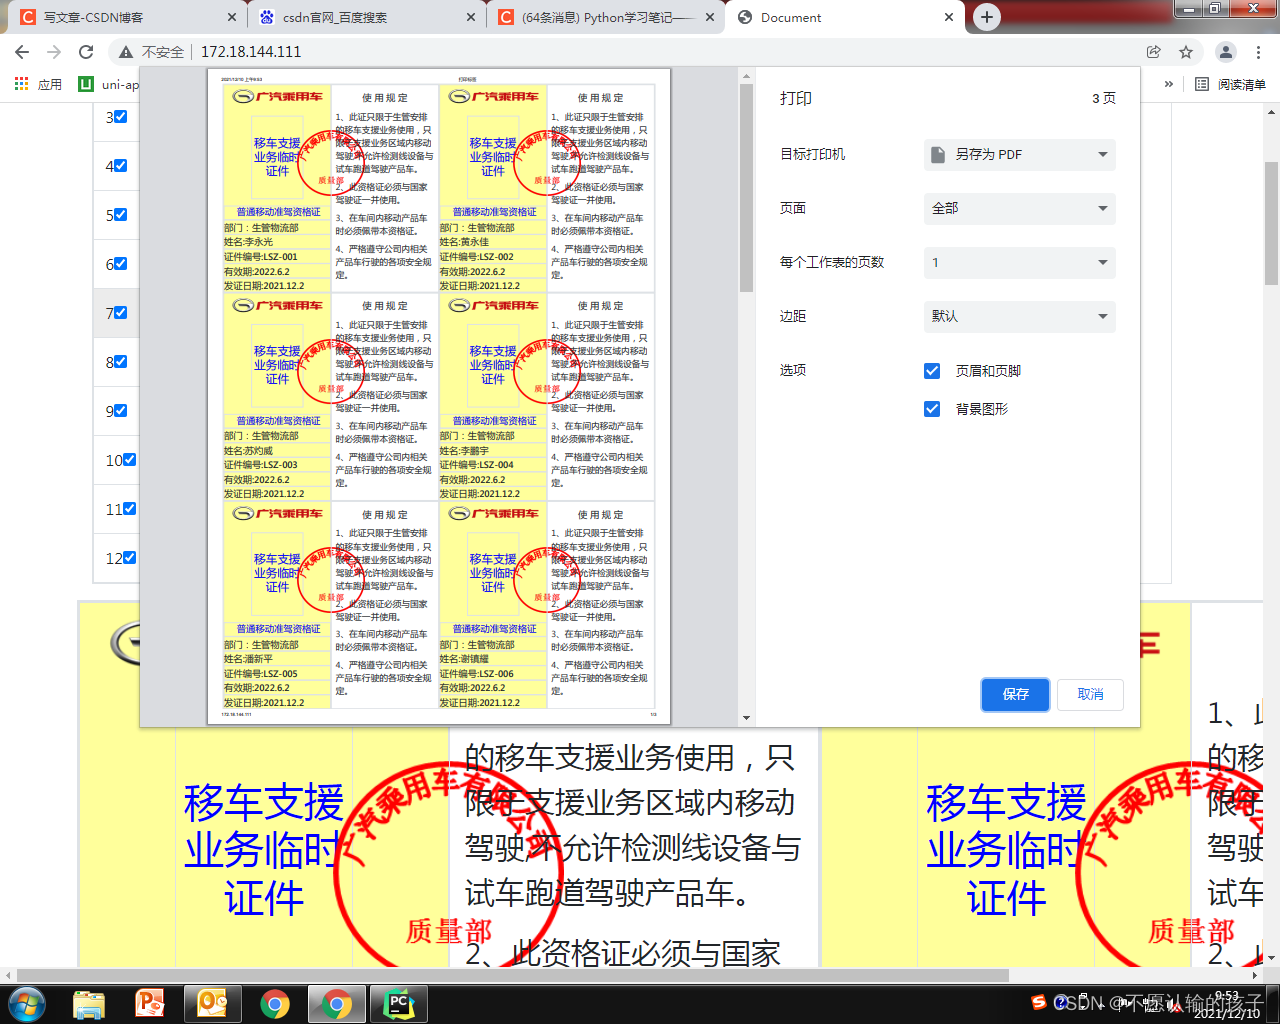Uncheck row 3 checkbox
The image size is (1280, 1024).
pyautogui.click(x=120, y=116)
